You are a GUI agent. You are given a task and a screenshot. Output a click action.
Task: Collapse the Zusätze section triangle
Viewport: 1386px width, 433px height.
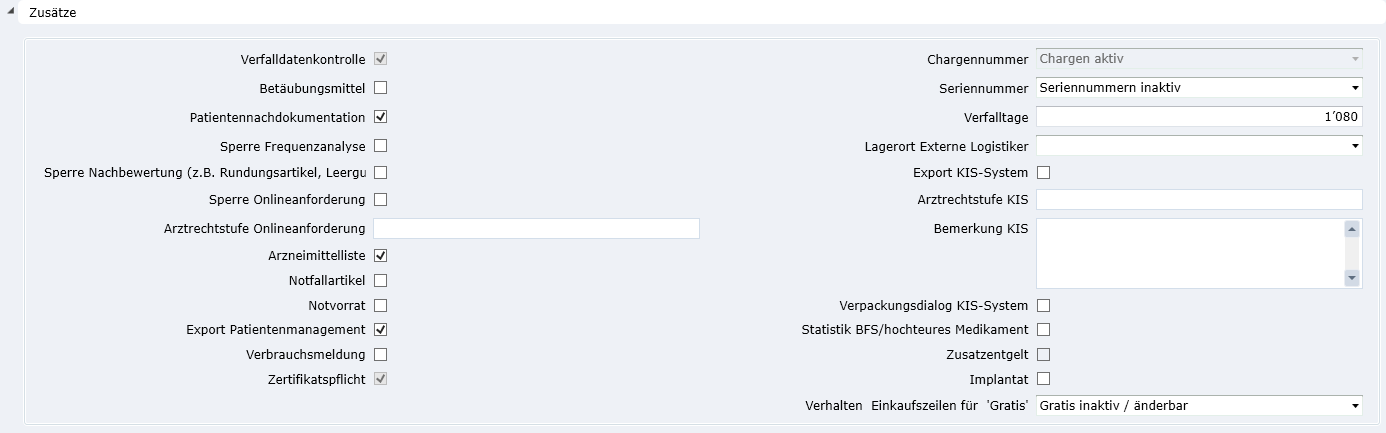click(10, 13)
